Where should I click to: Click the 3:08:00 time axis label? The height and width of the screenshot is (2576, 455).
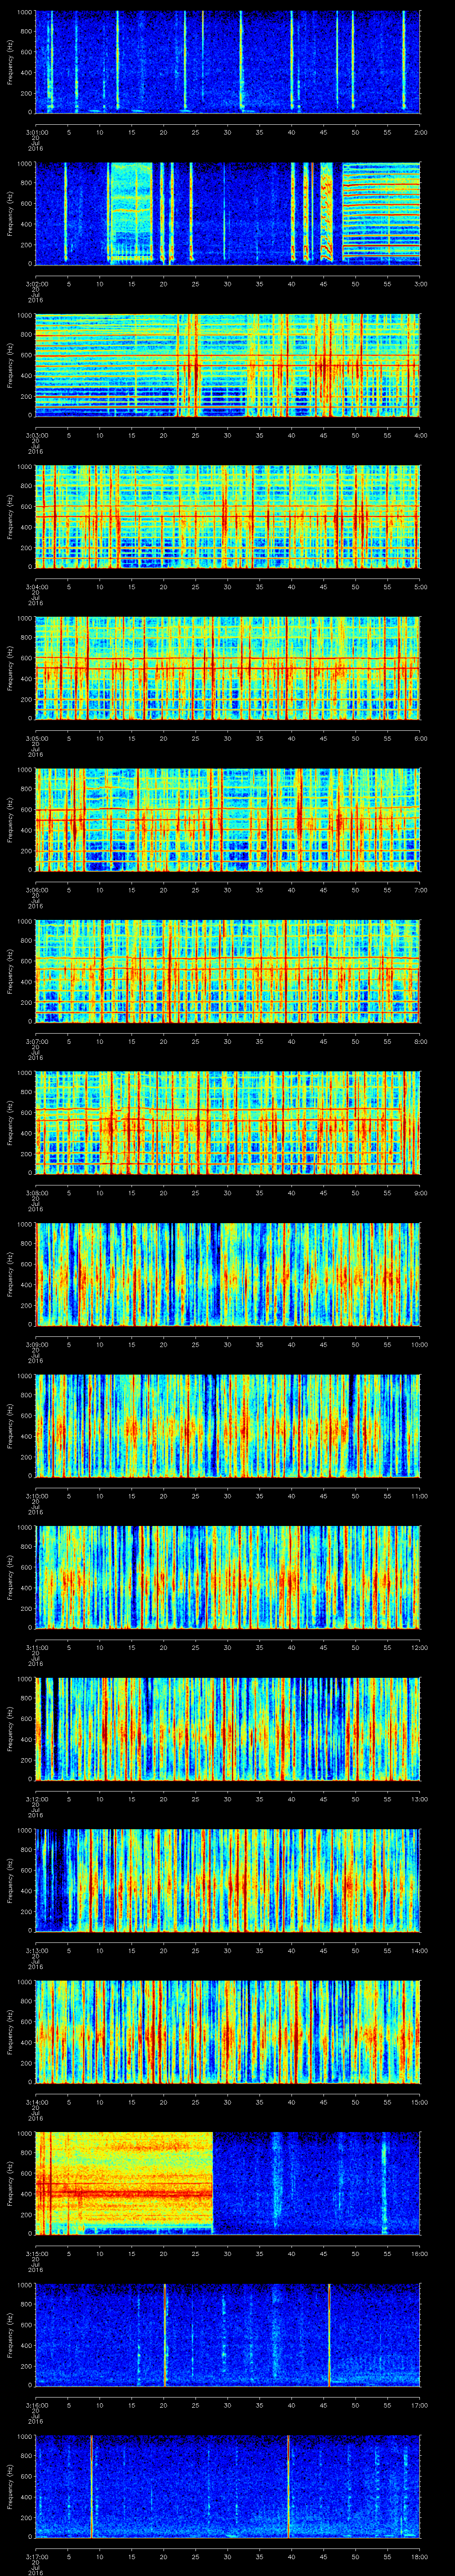pyautogui.click(x=36, y=1192)
